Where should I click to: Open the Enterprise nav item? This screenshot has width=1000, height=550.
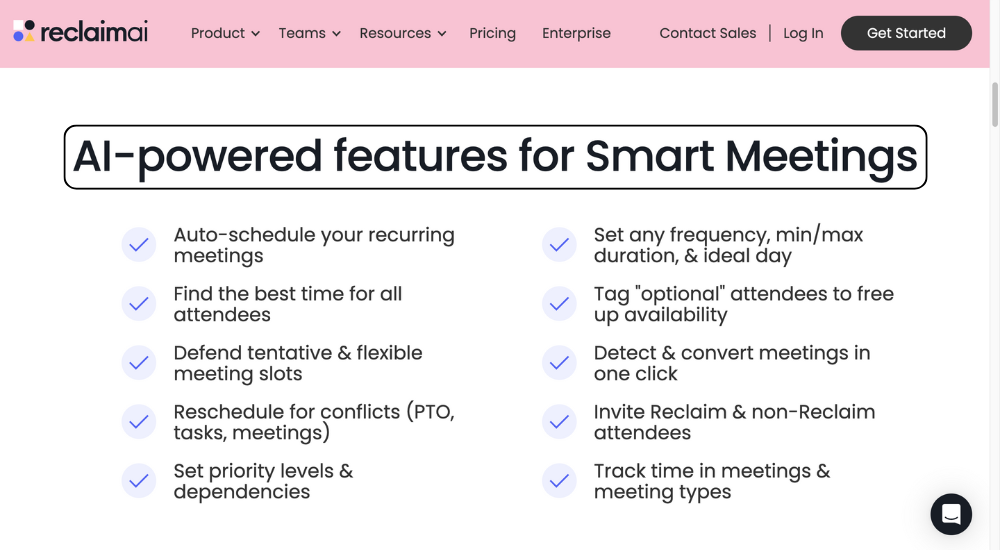tap(577, 33)
